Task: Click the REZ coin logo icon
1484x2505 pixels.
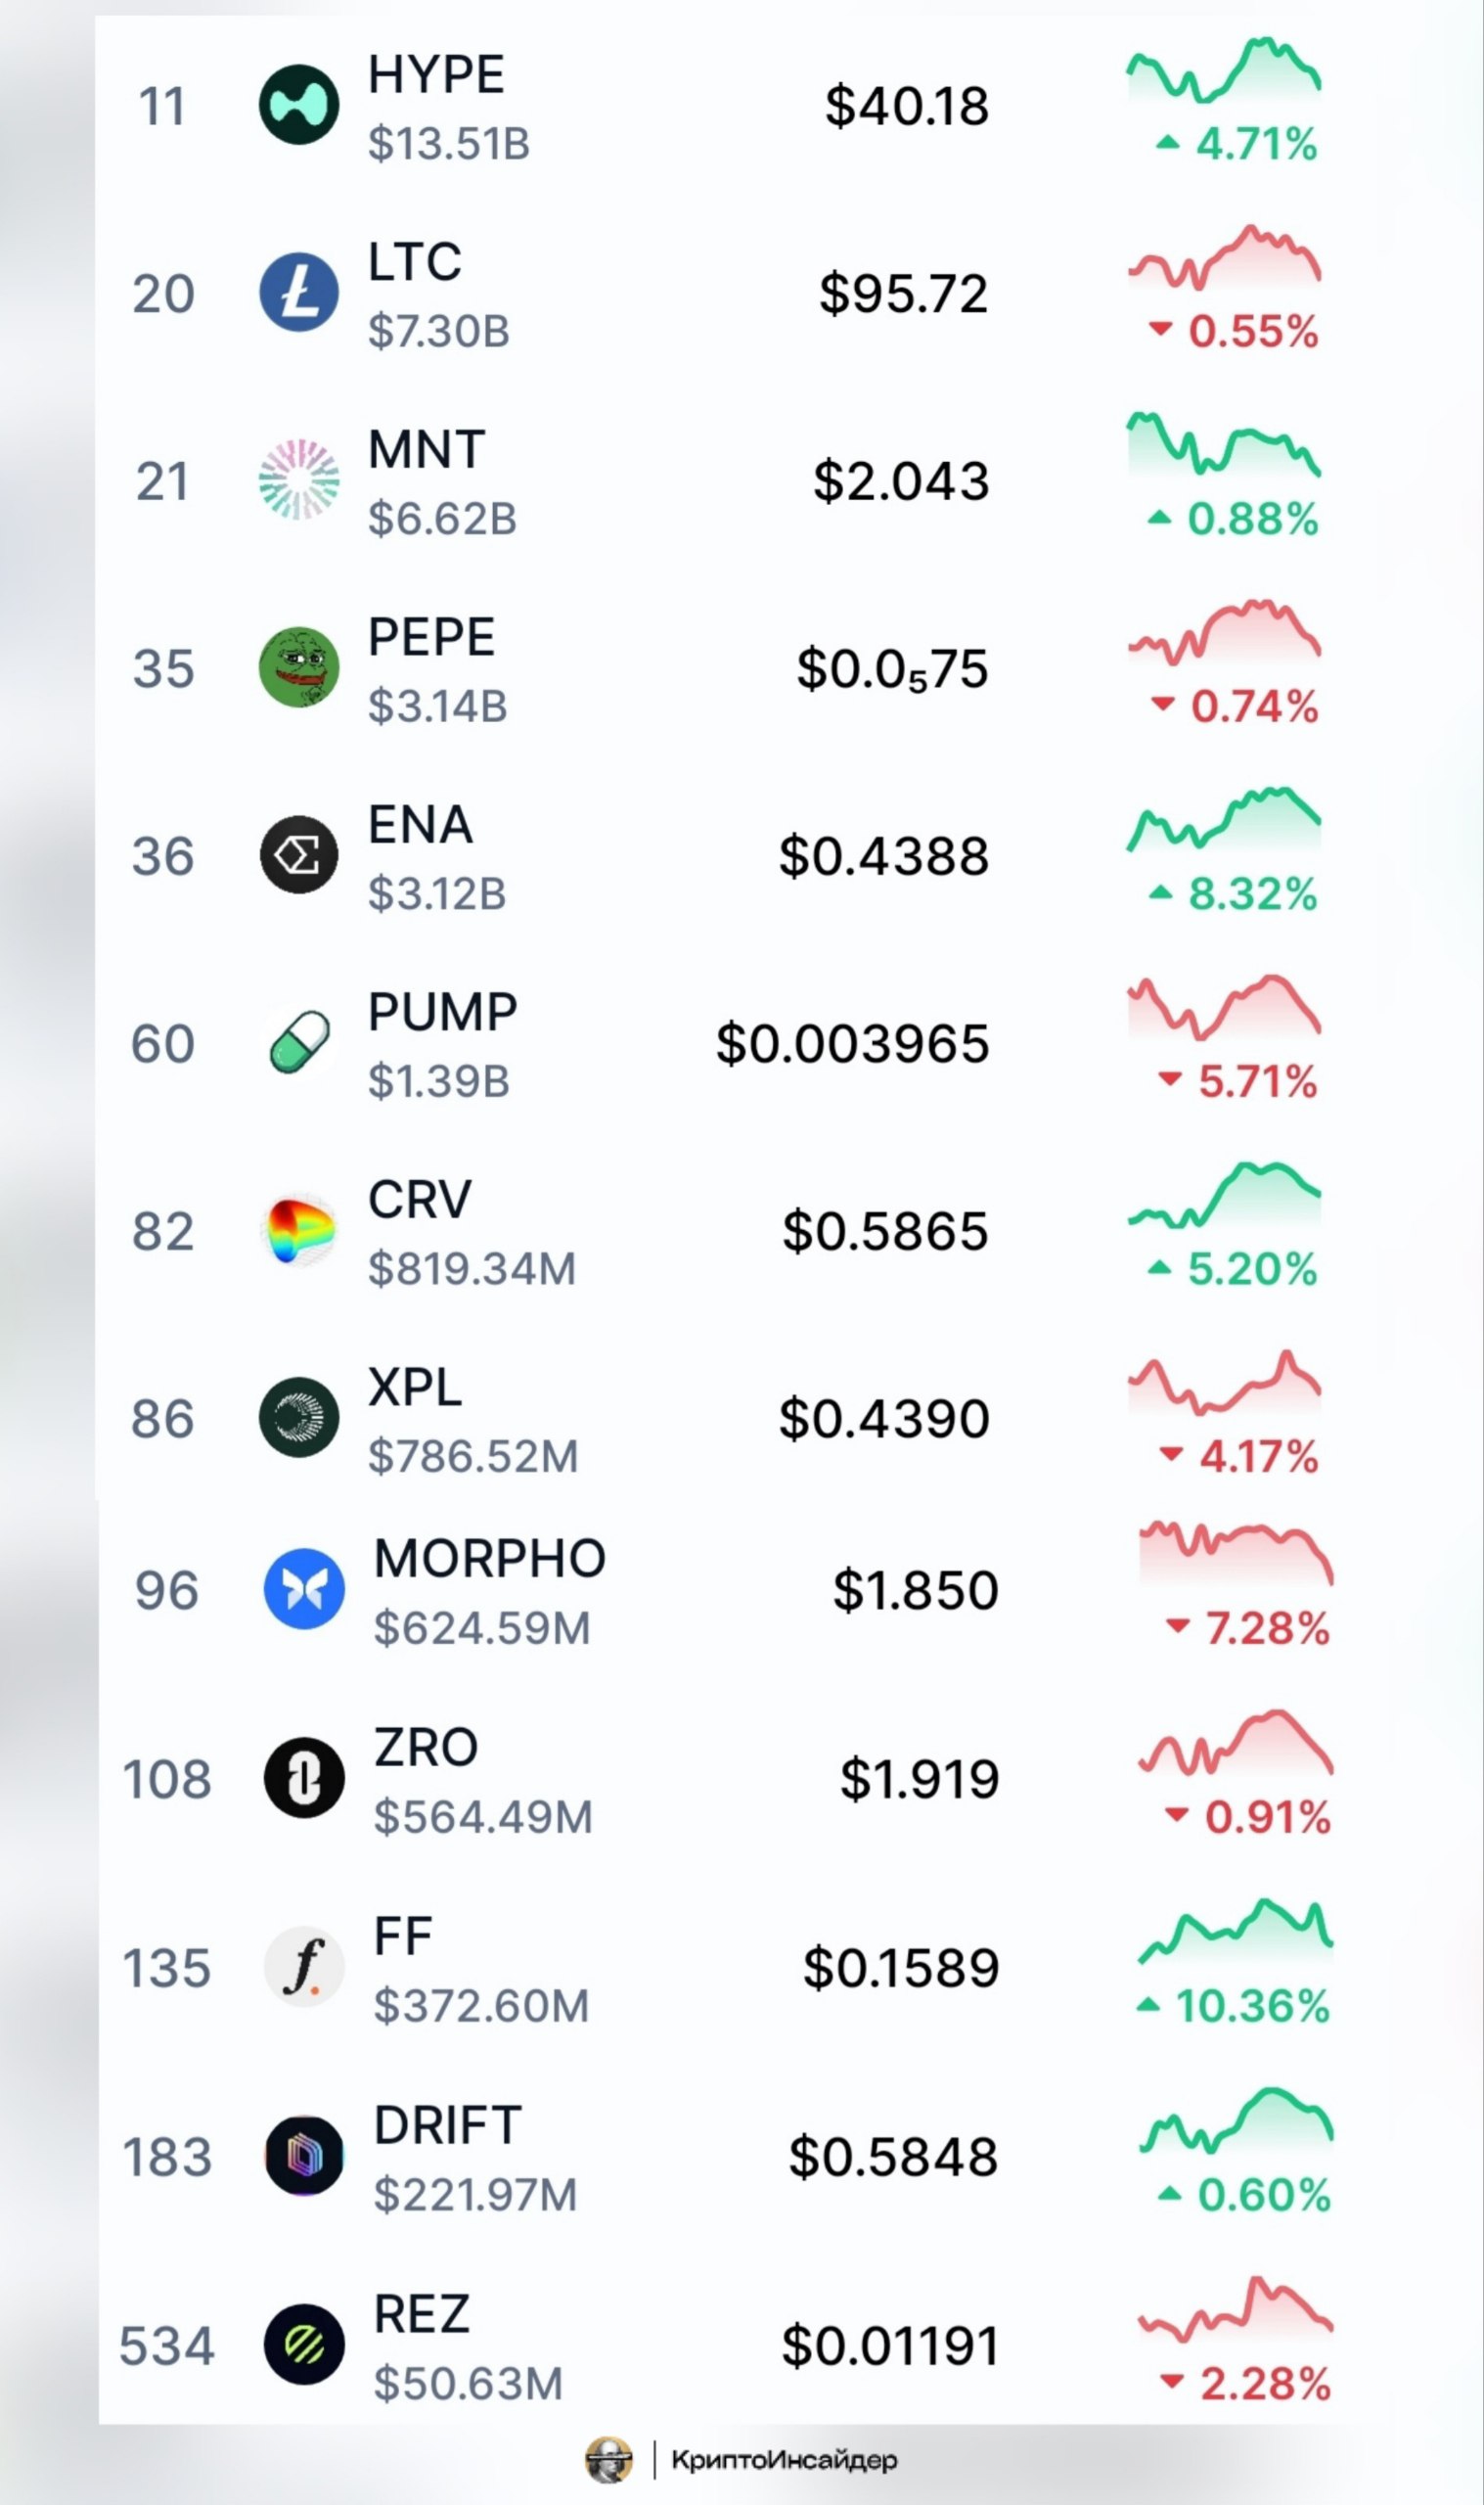Action: point(304,2345)
